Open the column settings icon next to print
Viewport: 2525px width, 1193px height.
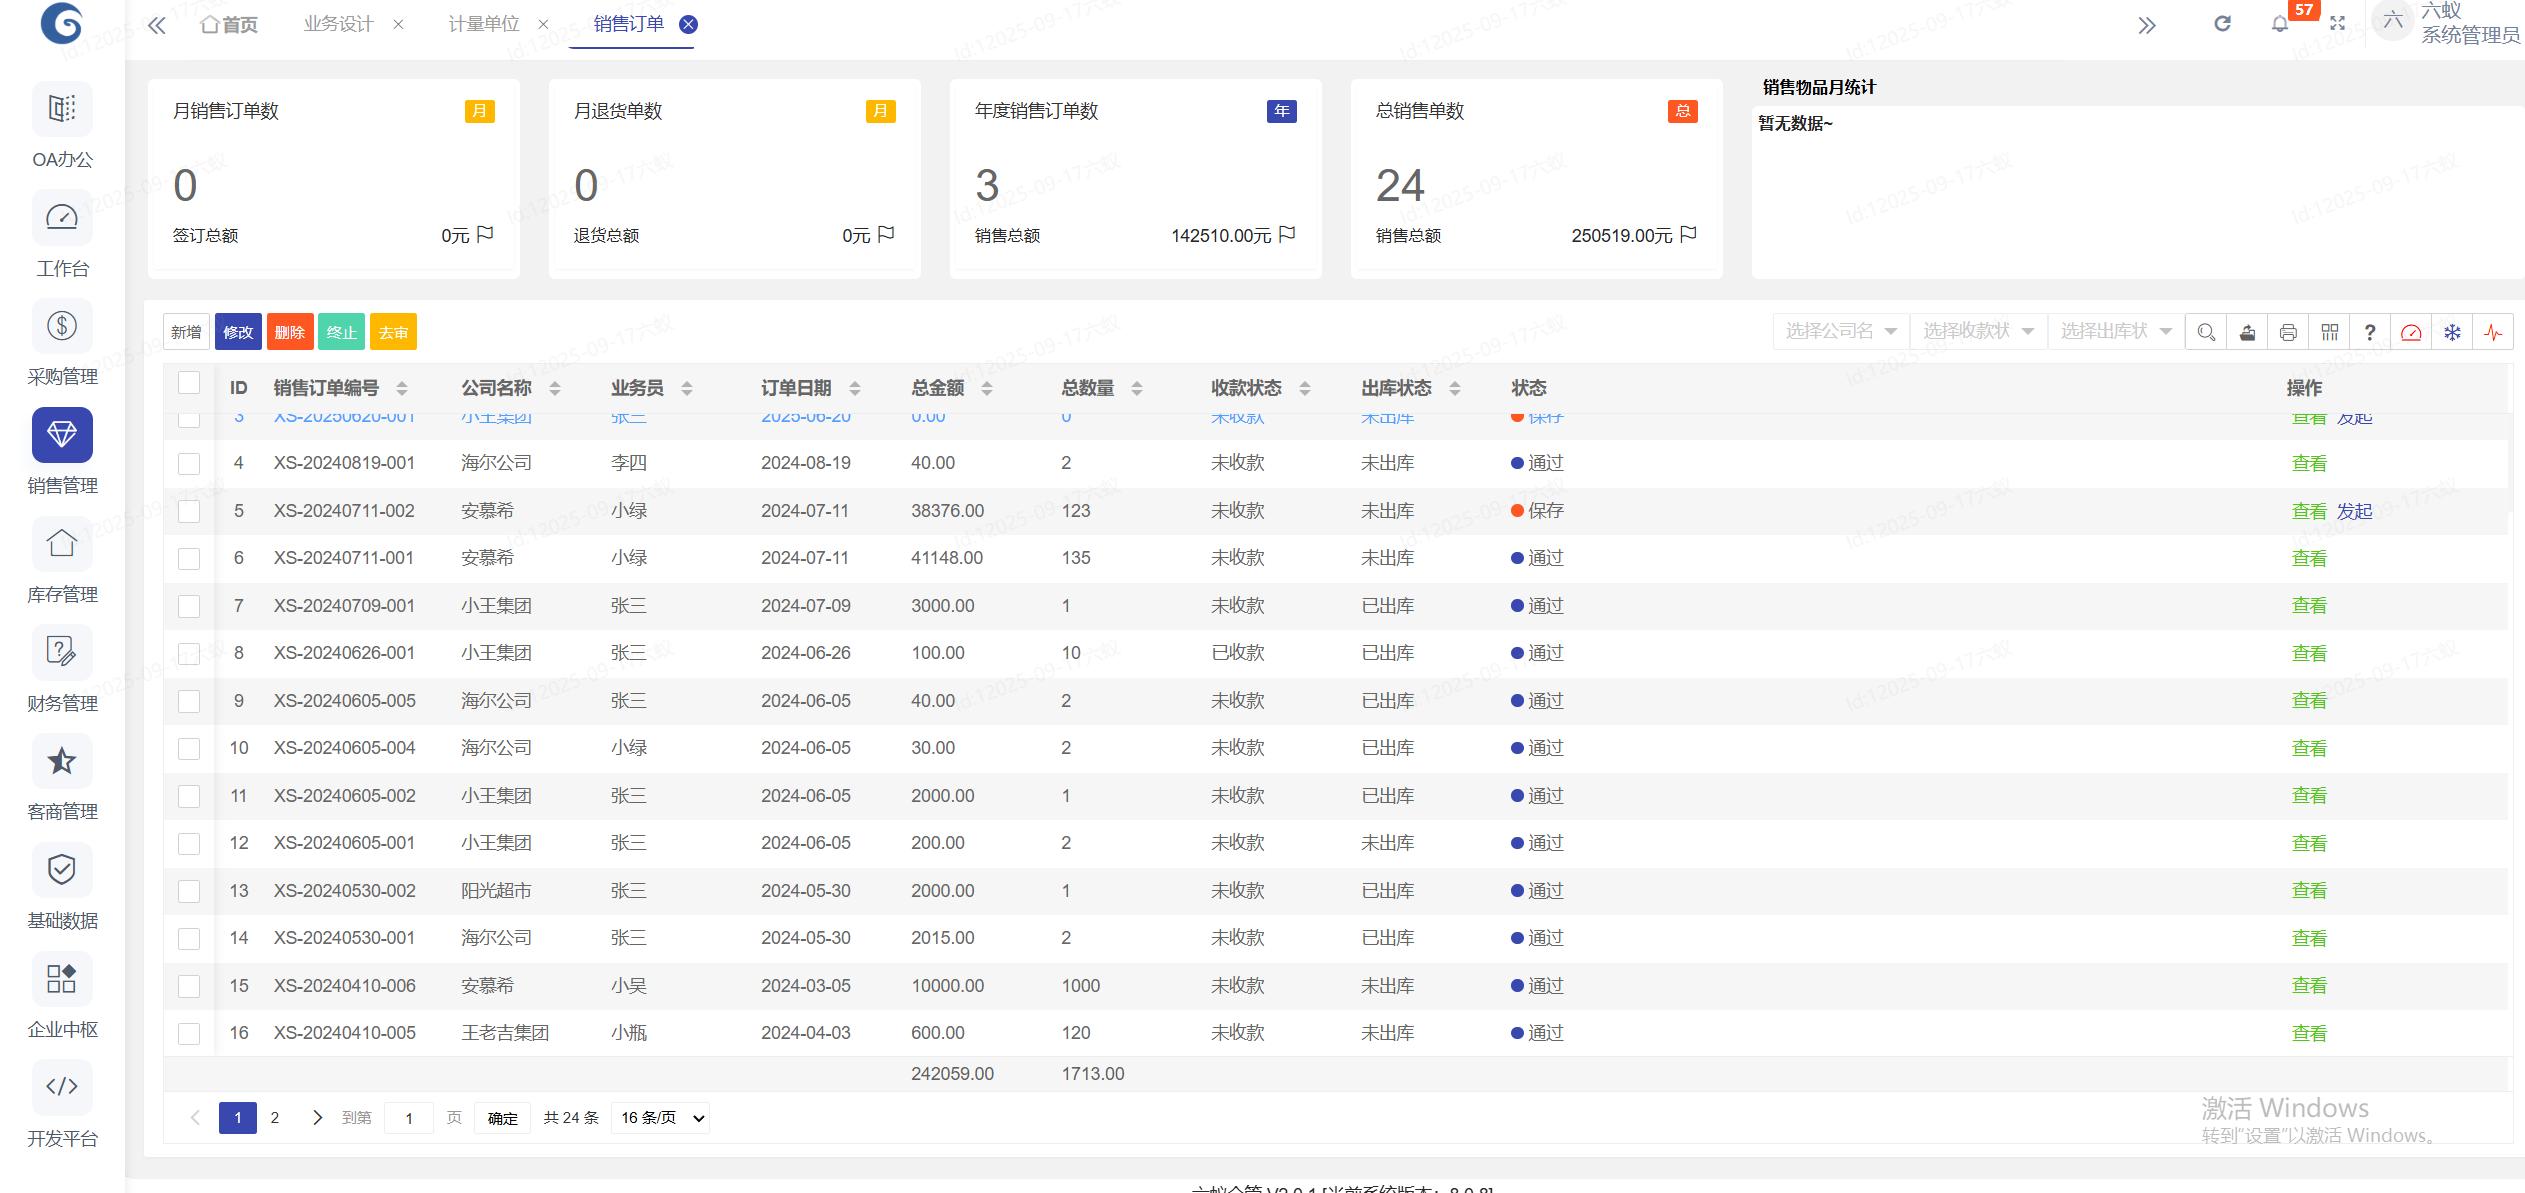tap(2329, 331)
